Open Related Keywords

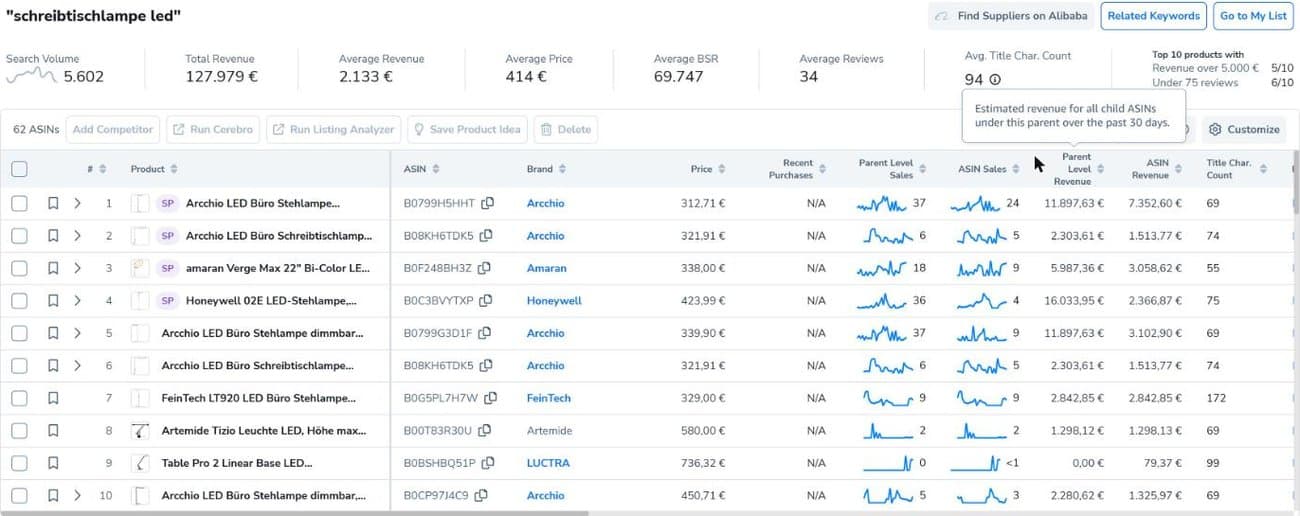coord(1153,16)
